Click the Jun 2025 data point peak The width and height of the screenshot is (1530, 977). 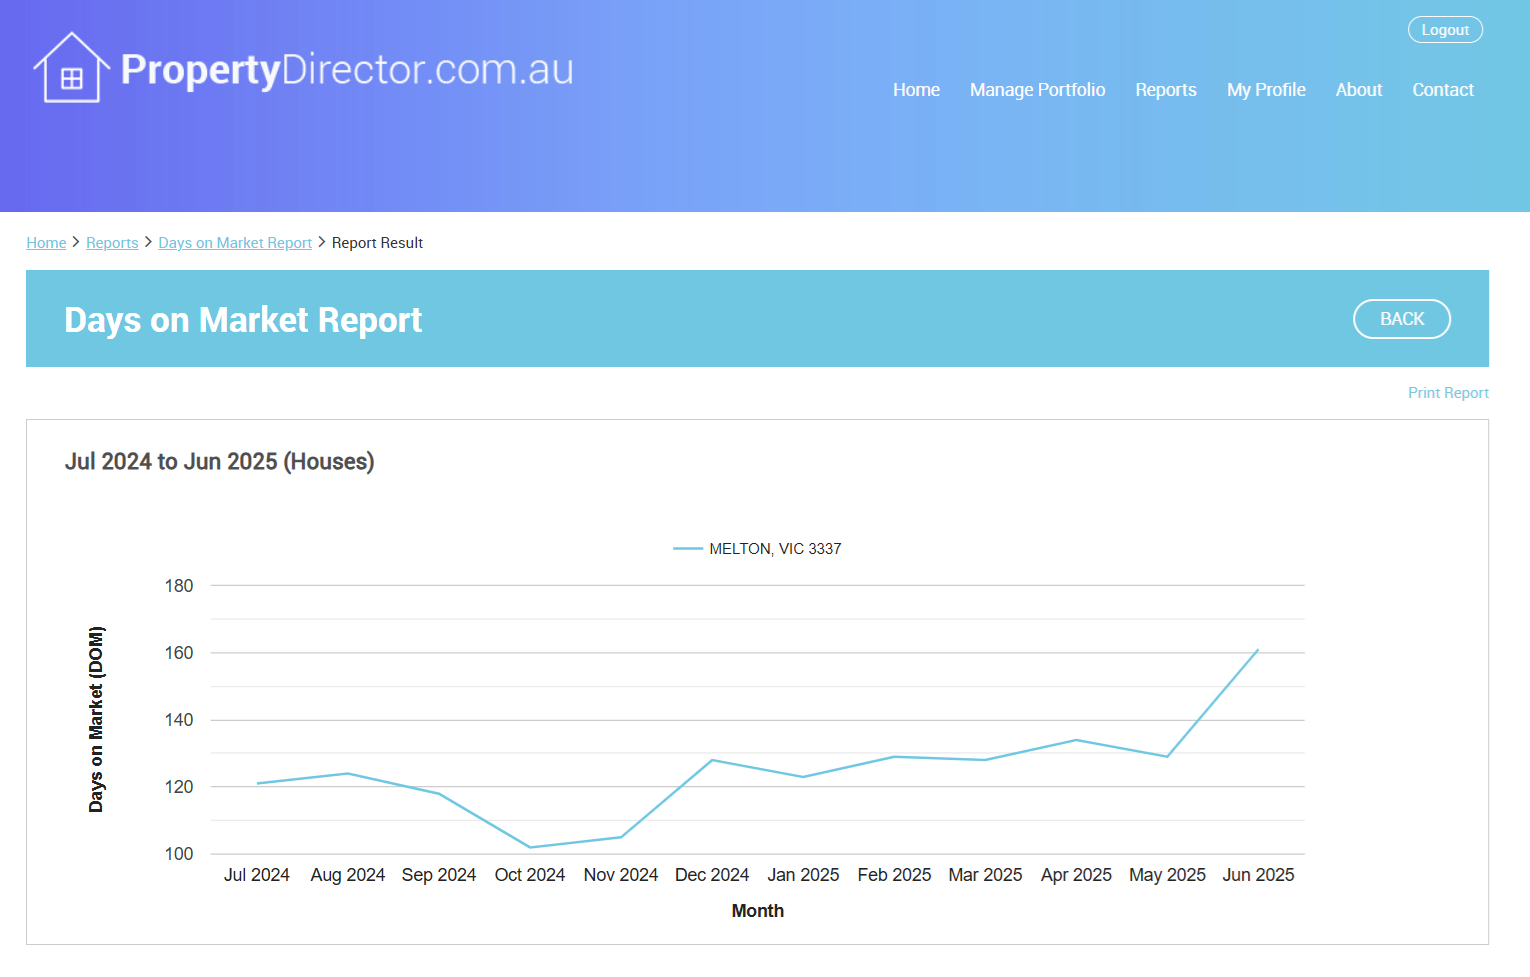(1258, 650)
